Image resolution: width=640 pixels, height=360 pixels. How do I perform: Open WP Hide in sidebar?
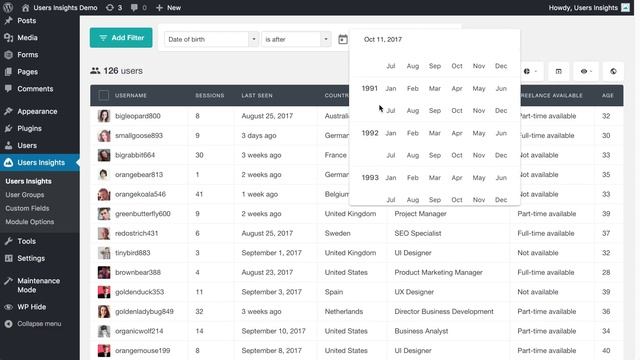coord(31,307)
